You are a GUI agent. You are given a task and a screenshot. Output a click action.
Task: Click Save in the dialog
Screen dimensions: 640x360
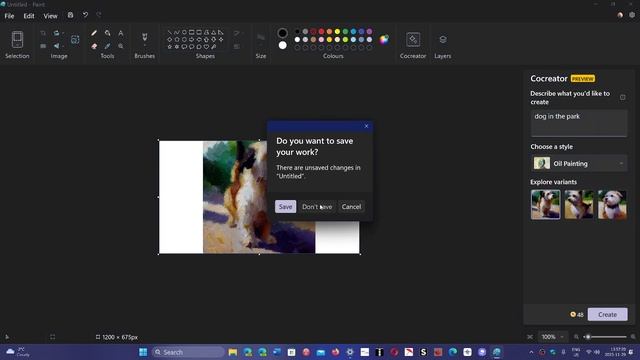(x=285, y=207)
